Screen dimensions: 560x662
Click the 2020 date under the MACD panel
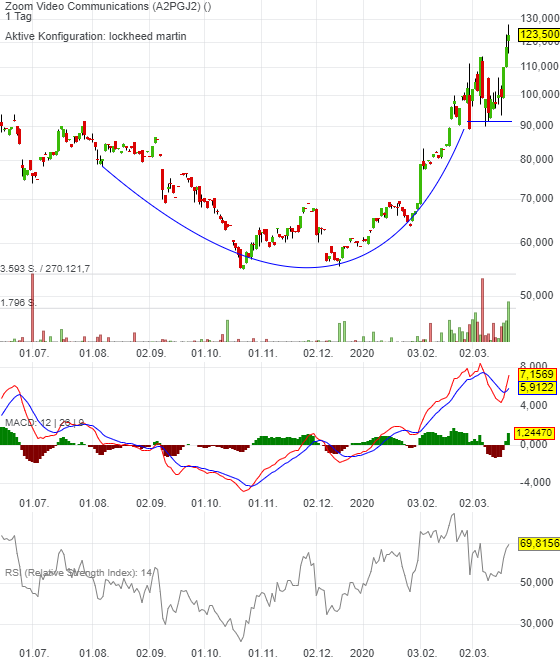pos(362,503)
